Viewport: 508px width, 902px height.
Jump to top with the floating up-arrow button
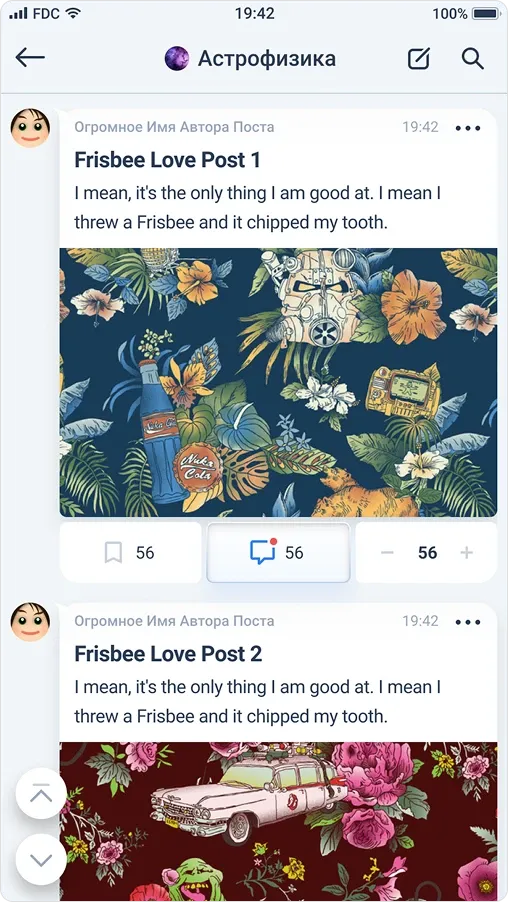pyautogui.click(x=41, y=793)
